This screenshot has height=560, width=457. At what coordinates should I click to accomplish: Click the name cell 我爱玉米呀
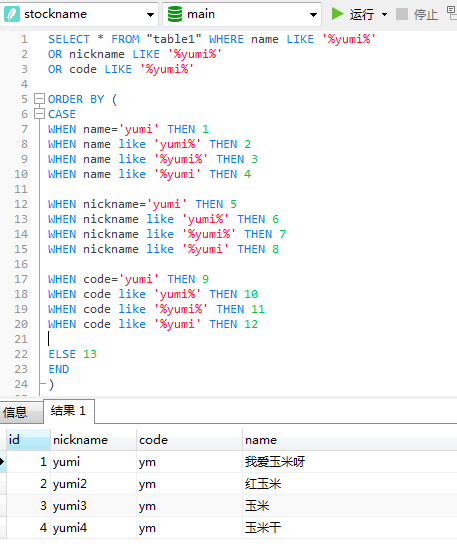350,462
